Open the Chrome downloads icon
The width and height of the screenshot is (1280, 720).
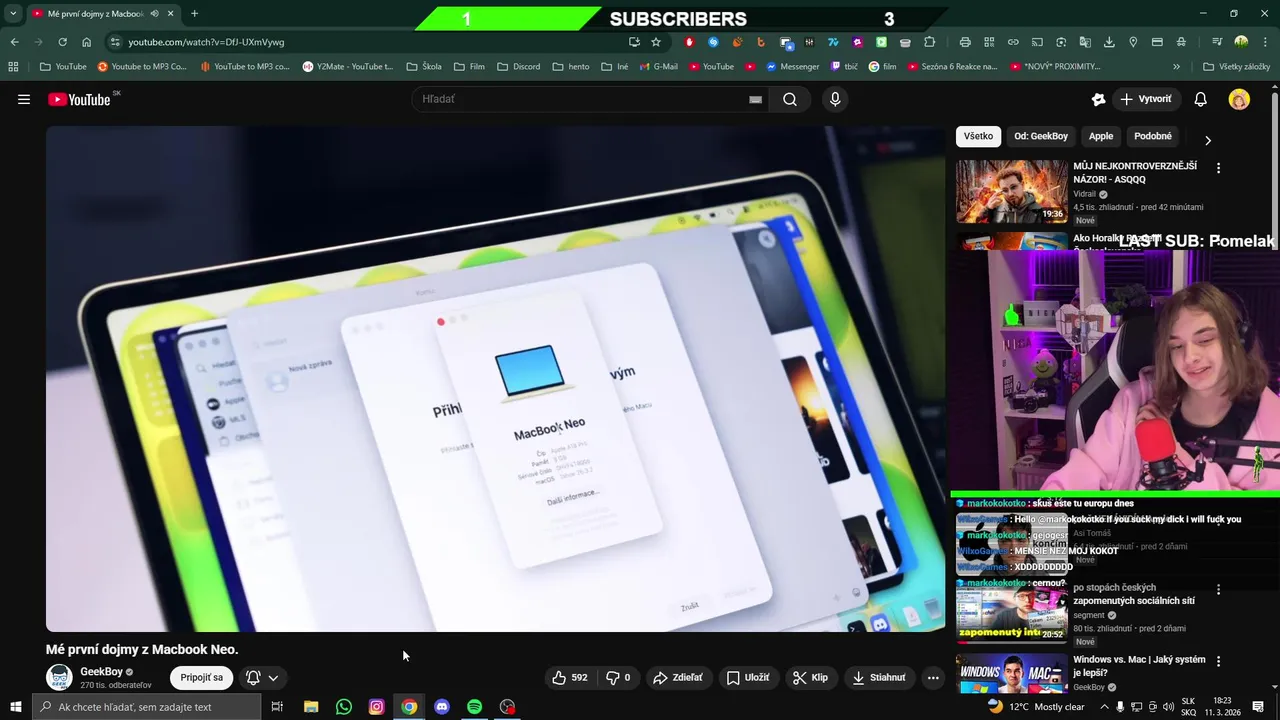click(1109, 42)
